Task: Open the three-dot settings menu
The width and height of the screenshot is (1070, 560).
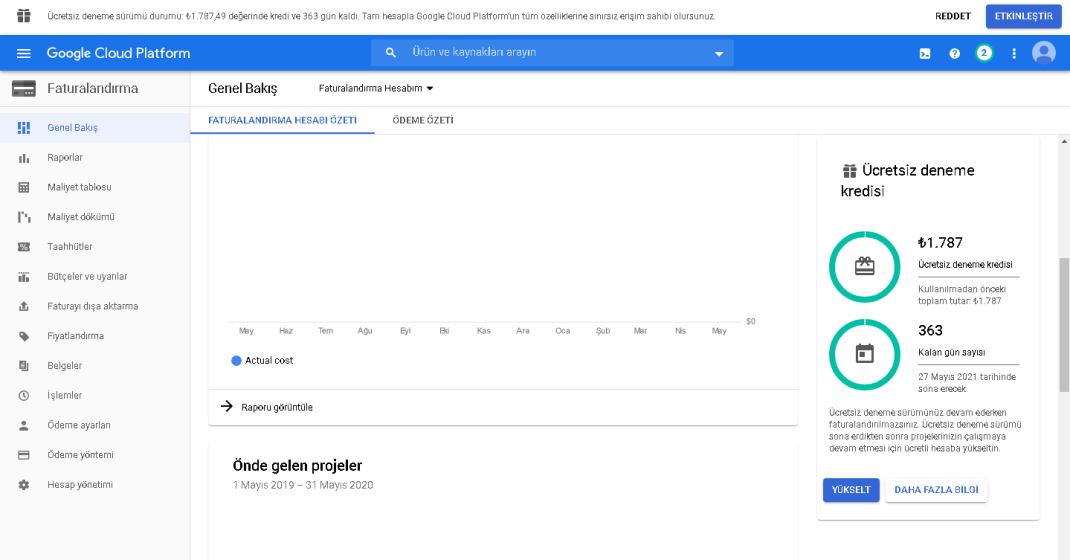Action: [1013, 53]
